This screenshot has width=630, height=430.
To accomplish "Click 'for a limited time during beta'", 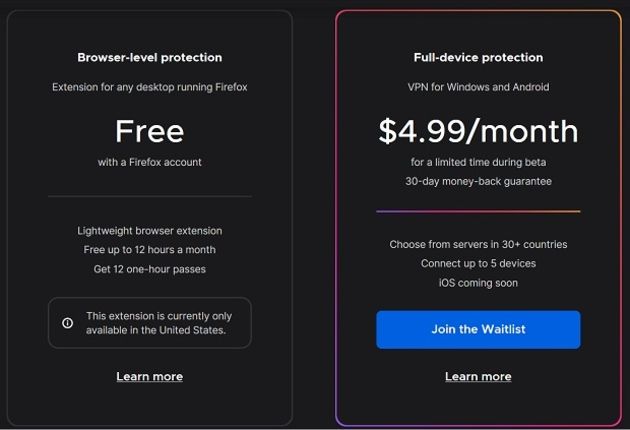I will [x=478, y=162].
